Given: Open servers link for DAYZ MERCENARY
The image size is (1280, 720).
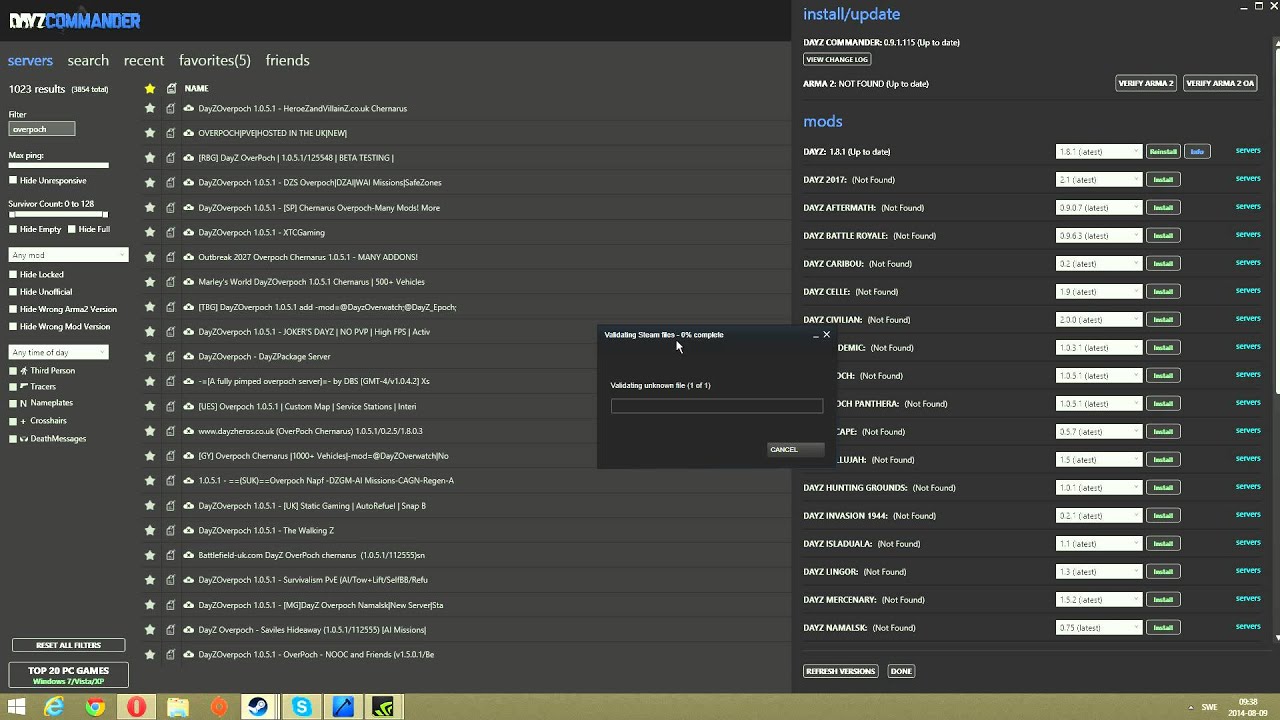Looking at the screenshot, I should click(x=1248, y=599).
